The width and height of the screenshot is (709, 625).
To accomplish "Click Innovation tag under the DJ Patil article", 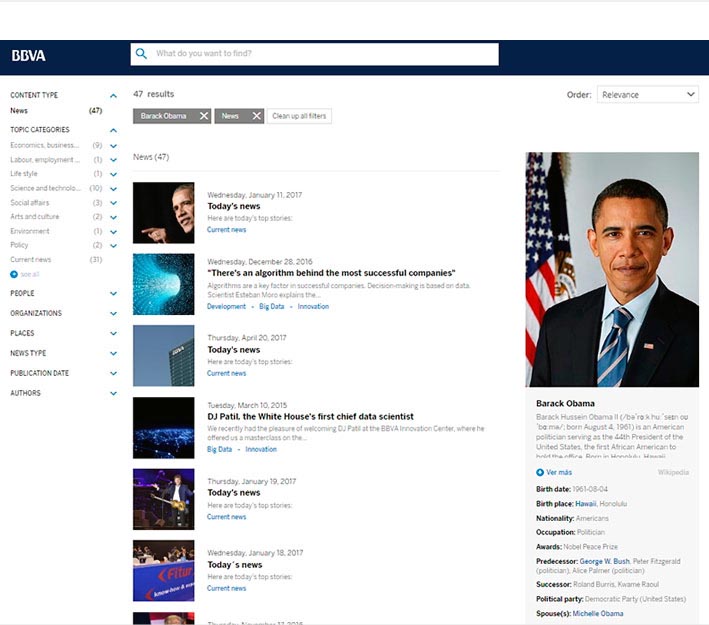I will [x=261, y=450].
